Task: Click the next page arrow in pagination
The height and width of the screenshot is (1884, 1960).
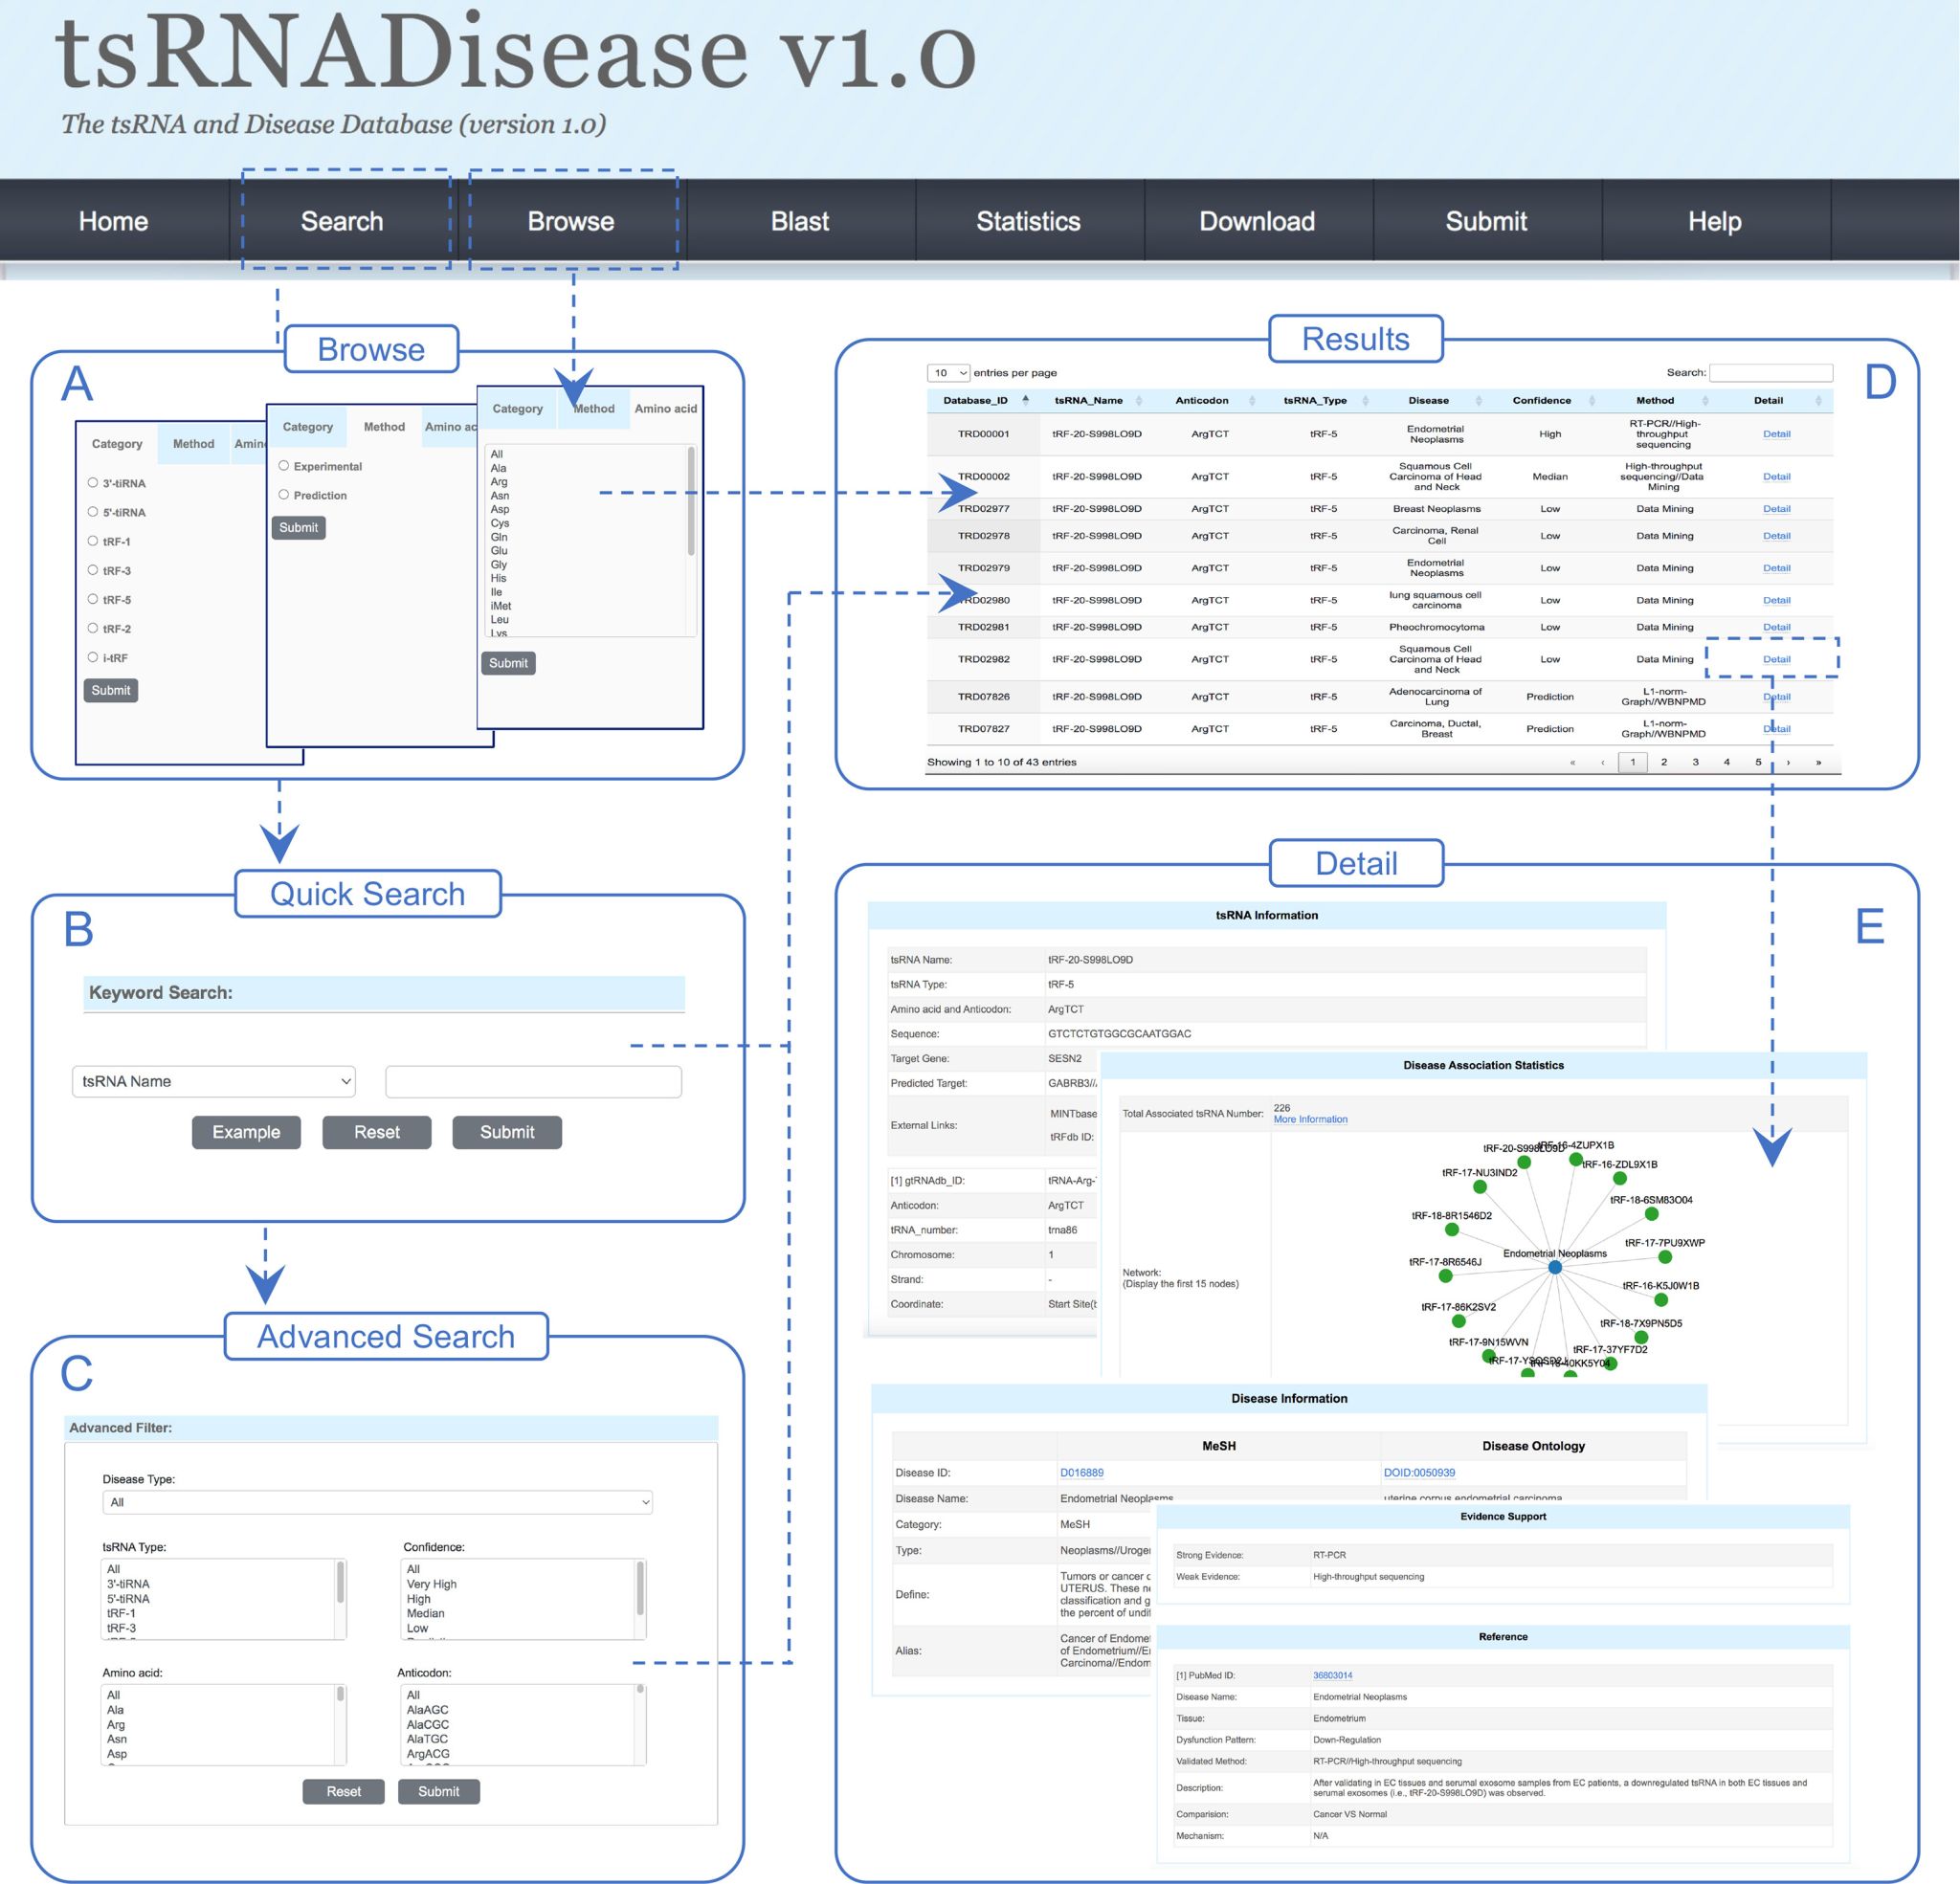Action: click(1788, 762)
